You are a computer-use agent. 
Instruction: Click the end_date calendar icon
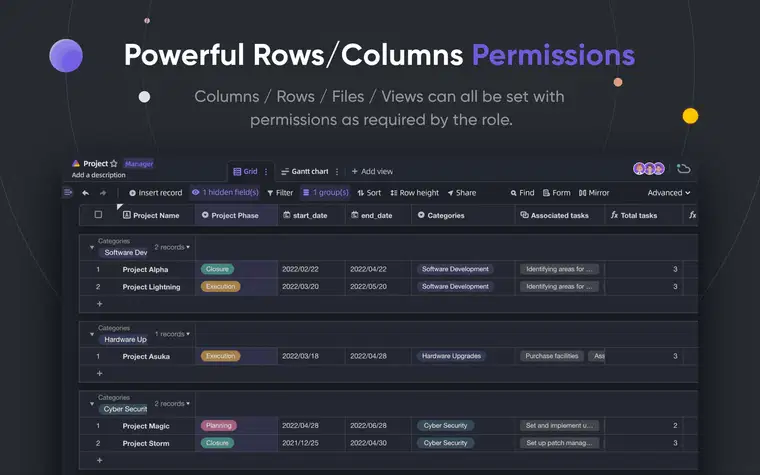tap(355, 215)
